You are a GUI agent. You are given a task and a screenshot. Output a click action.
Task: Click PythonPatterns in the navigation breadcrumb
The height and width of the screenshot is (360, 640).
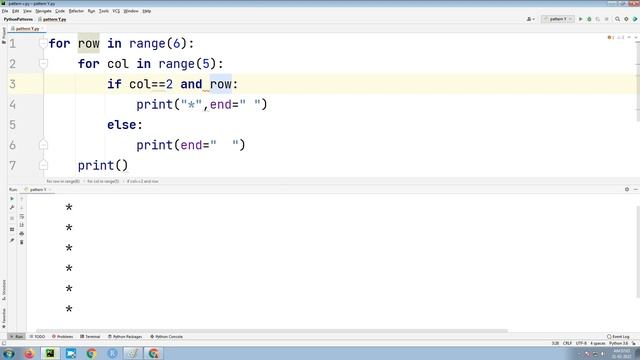pyautogui.click(x=18, y=19)
